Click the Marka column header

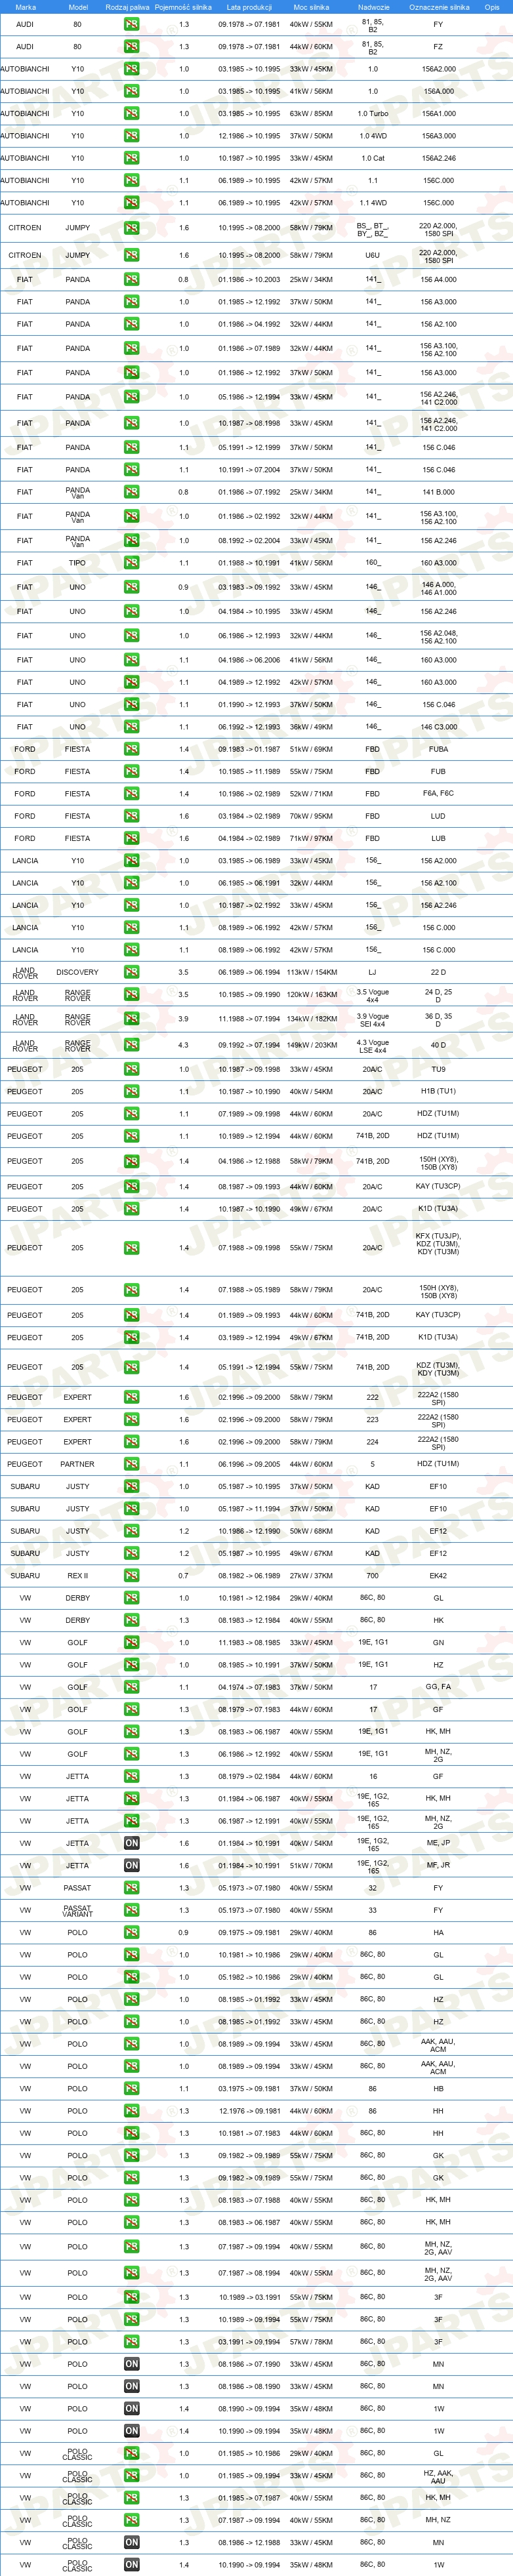coord(25,6)
